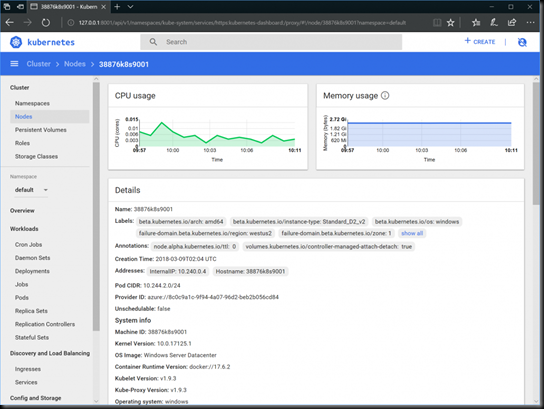The image size is (544, 409).
Task: Go to Nodes breadcrumb
Action: point(75,64)
